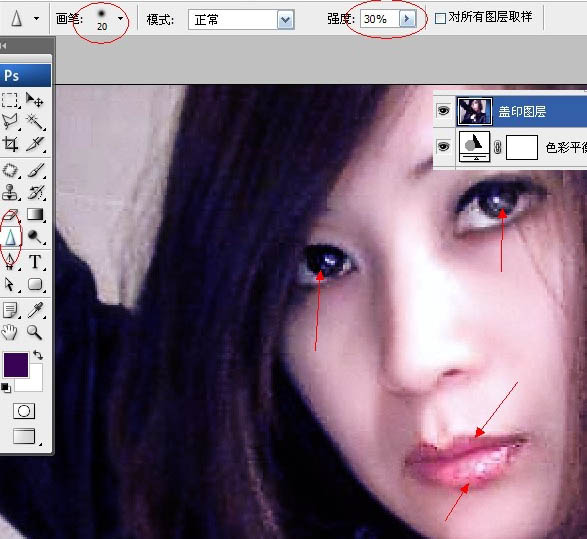Toggle Quick Mask mode
Viewport: 587px width, 539px height.
pyautogui.click(x=24, y=411)
